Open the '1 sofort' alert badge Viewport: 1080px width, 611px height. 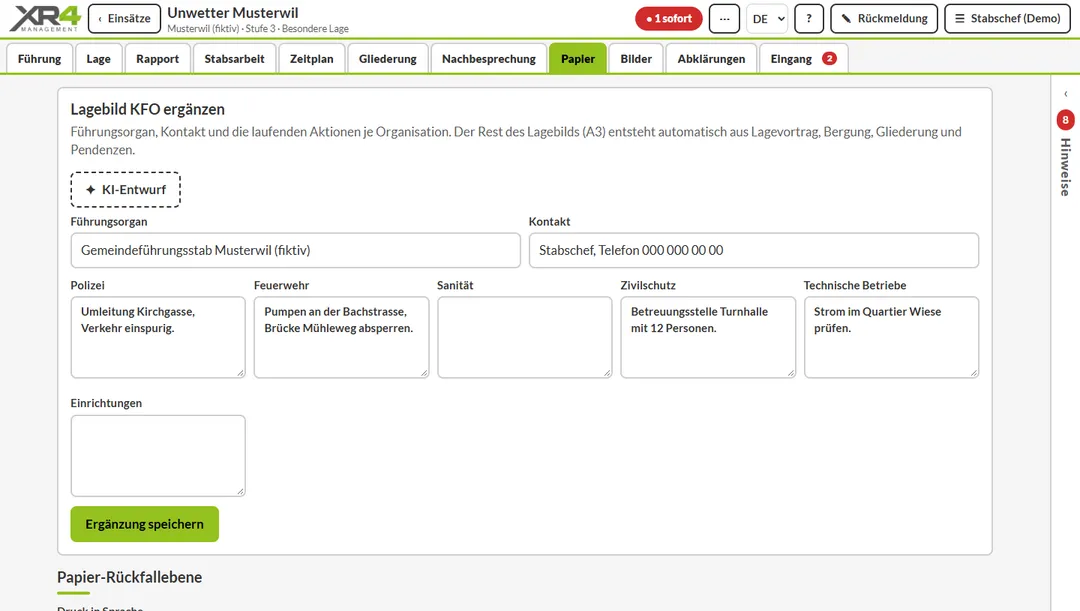coord(669,19)
